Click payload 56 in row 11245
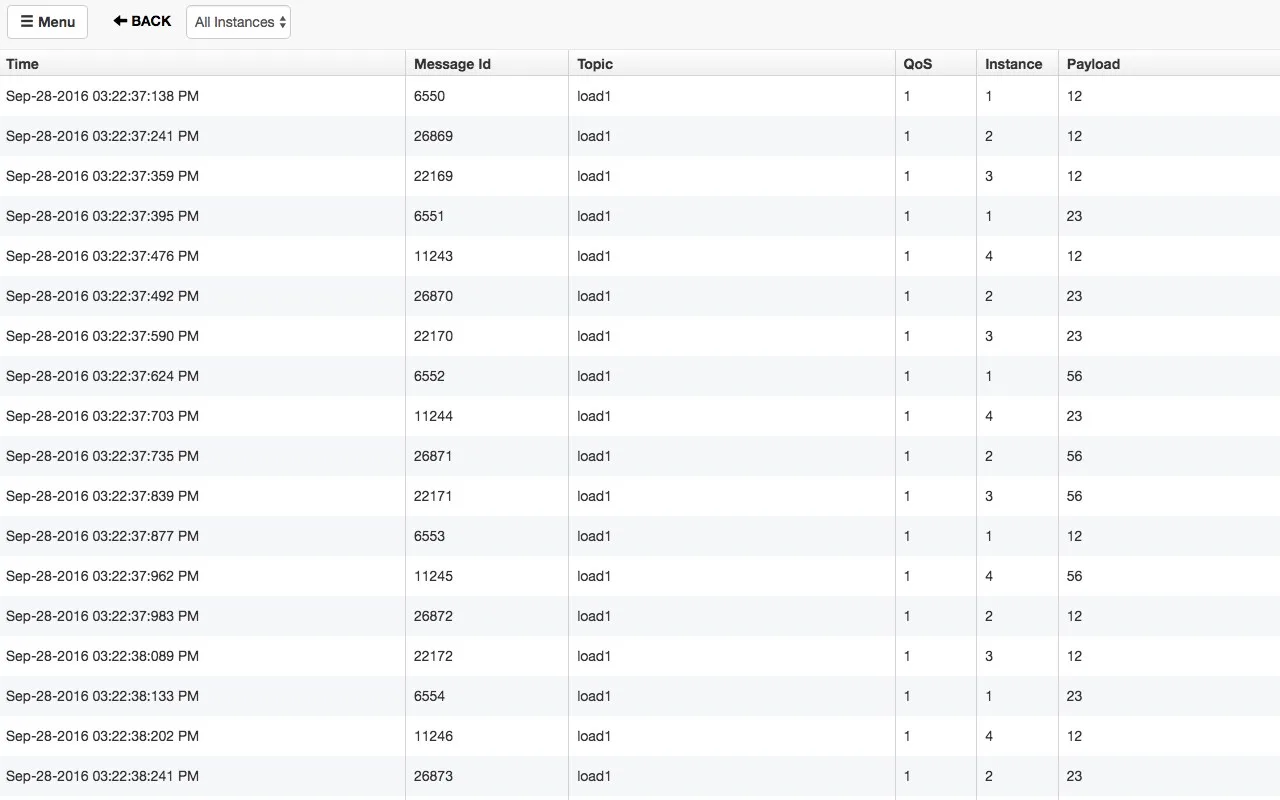Viewport: 1280px width, 800px height. pos(1074,576)
